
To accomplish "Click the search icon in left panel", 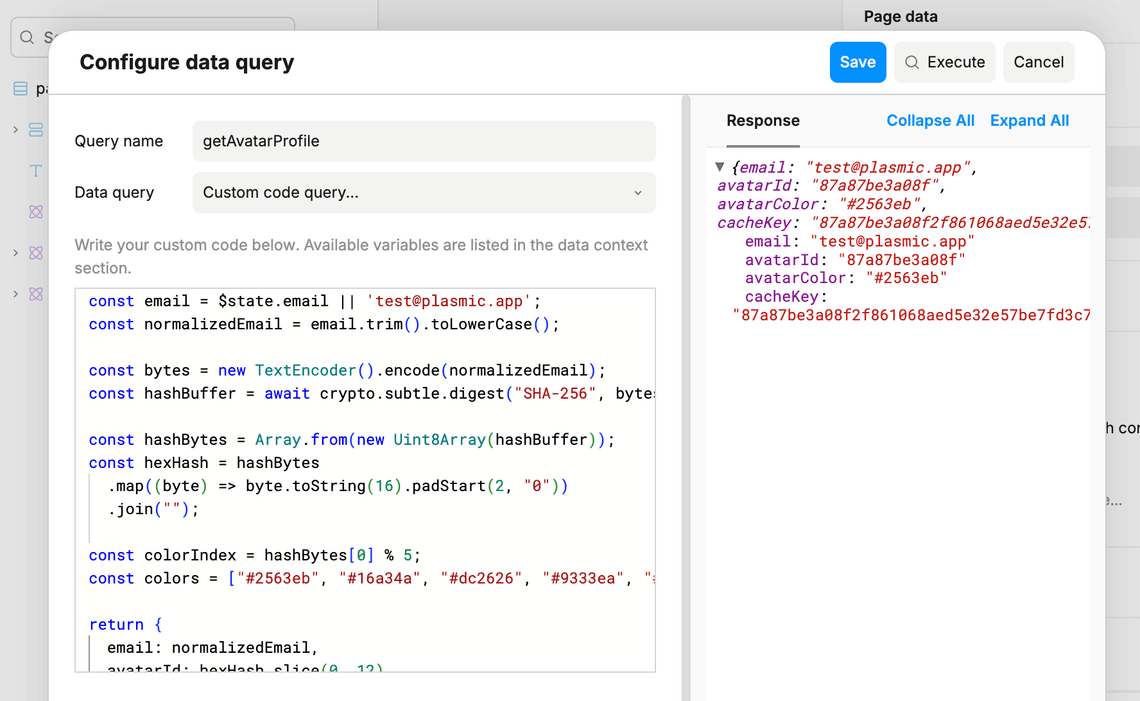I will (x=27, y=37).
